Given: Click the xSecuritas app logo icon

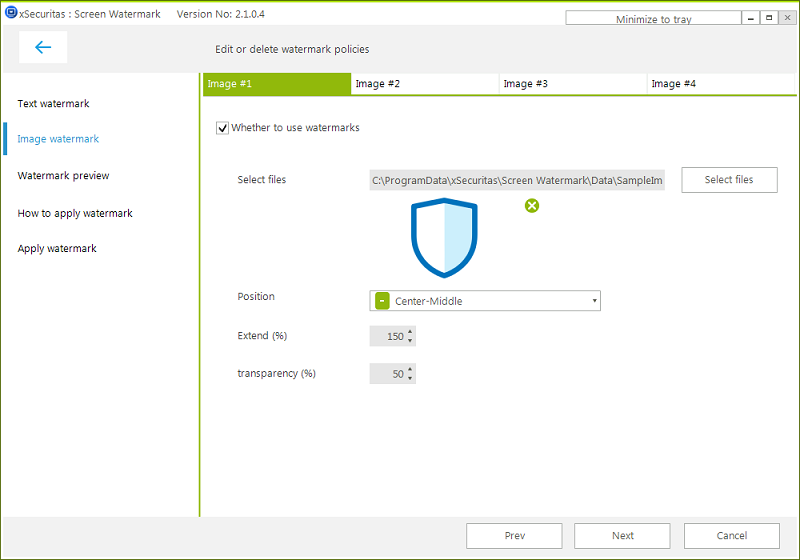Looking at the screenshot, I should (x=10, y=14).
